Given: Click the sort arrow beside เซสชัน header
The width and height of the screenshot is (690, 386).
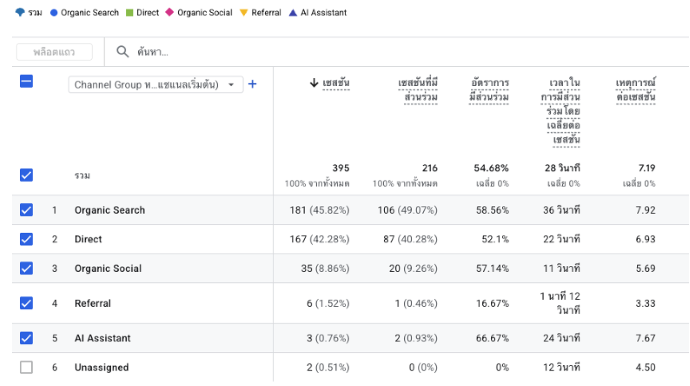Looking at the screenshot, I should click(314, 83).
